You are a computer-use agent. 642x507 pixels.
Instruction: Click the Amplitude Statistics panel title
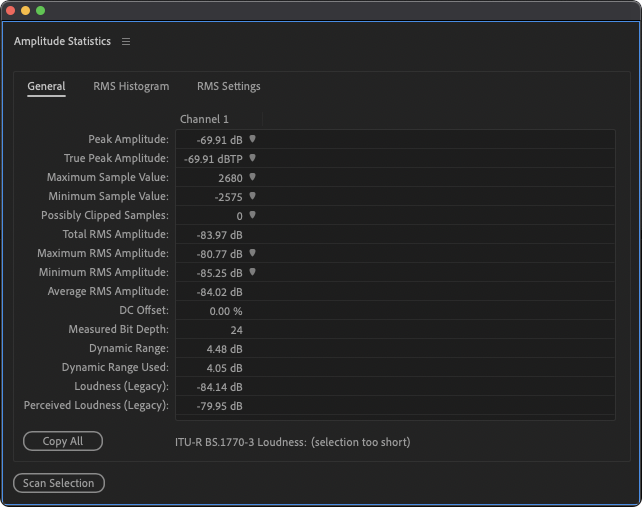tap(62, 41)
